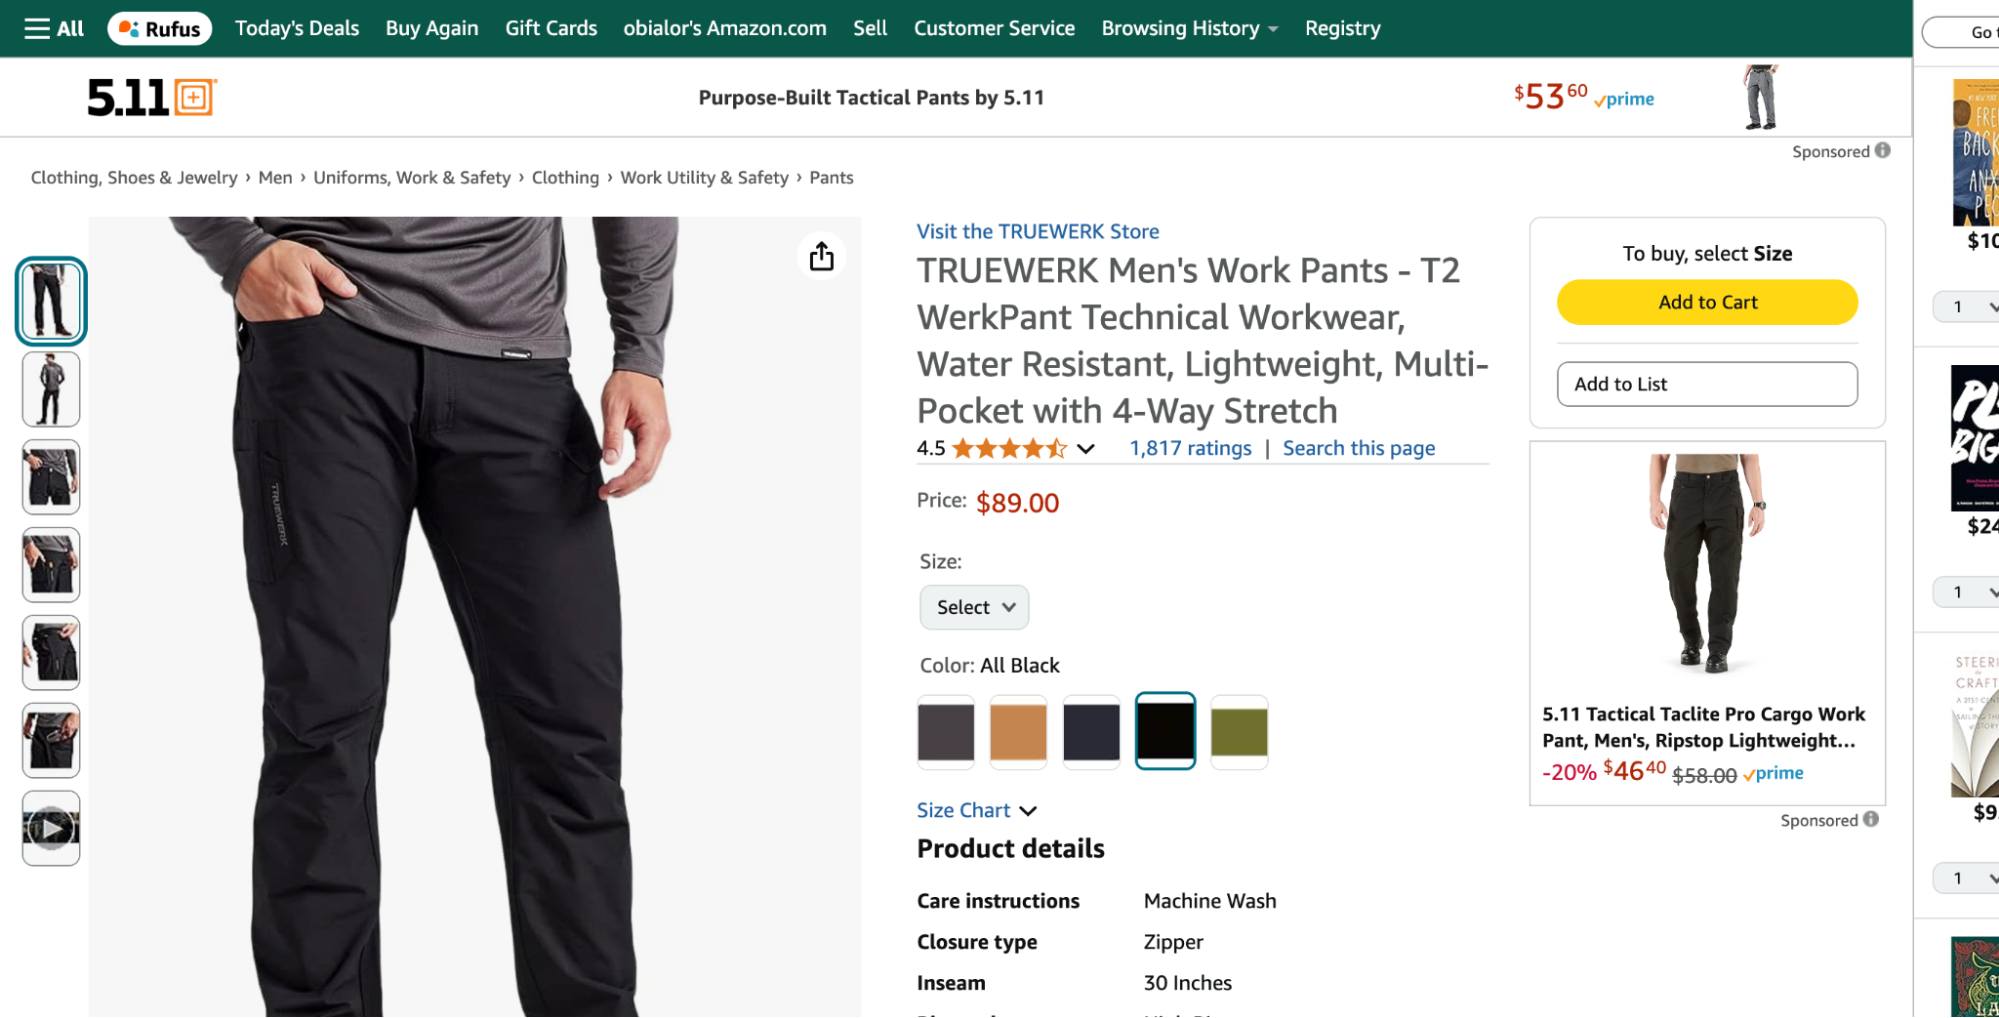Play the product video thumbnail
The image size is (1999, 1018).
[x=50, y=828]
